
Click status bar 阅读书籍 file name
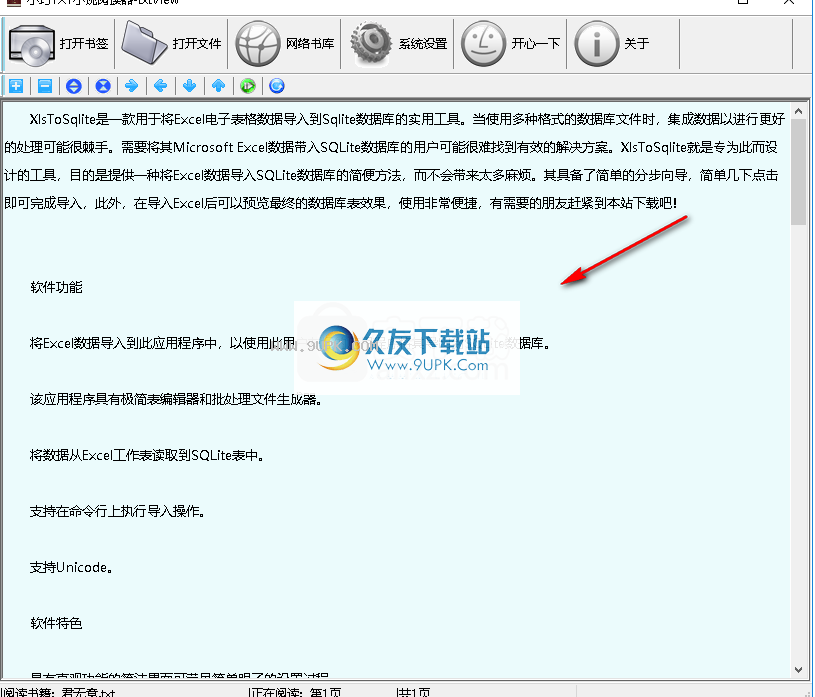[58, 692]
